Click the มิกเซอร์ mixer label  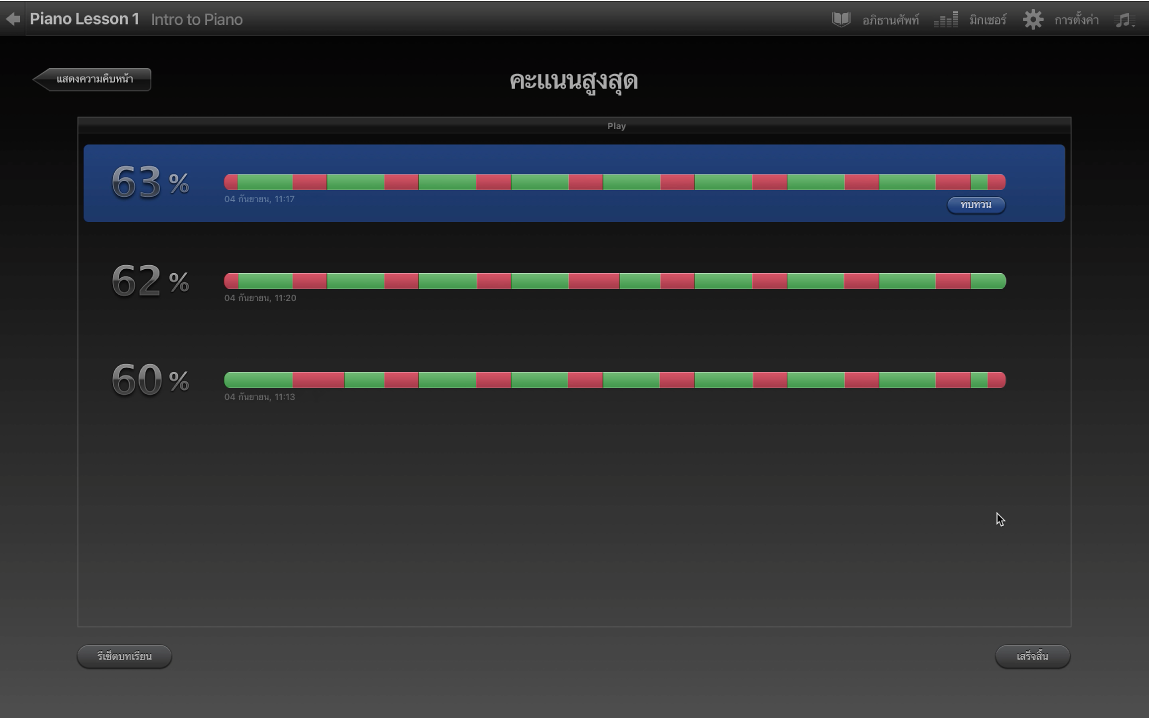(x=988, y=20)
